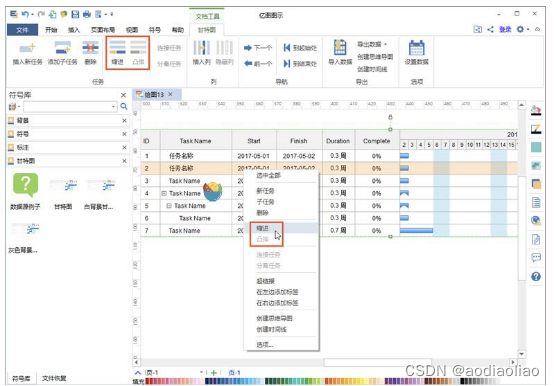Go to Previous (前一个) in navigation

tap(258, 64)
